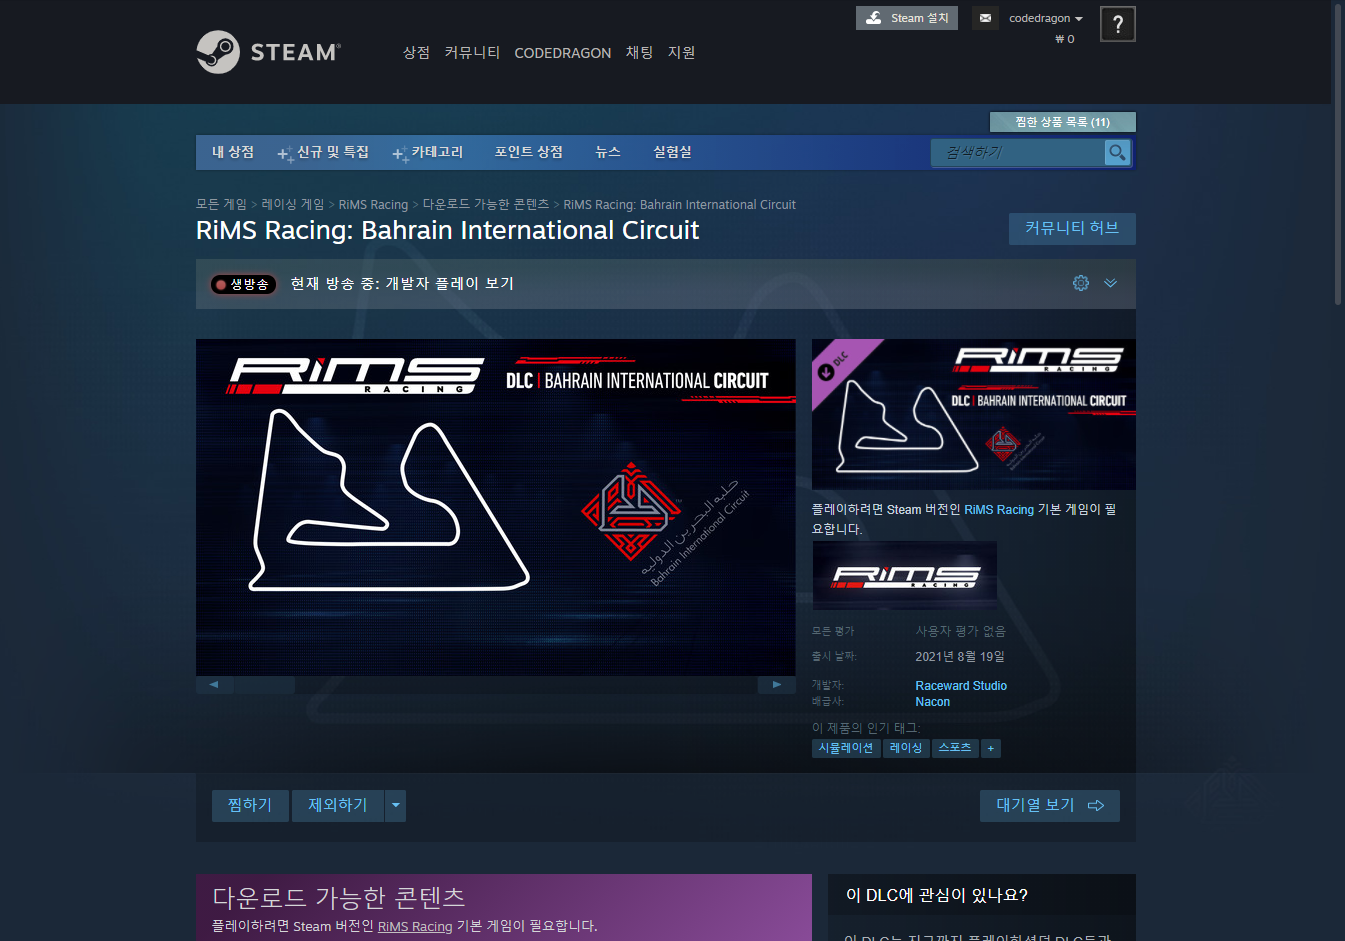
Task: Click 현재 방송 중: 개발자 플레이 보기 text
Action: (x=402, y=284)
